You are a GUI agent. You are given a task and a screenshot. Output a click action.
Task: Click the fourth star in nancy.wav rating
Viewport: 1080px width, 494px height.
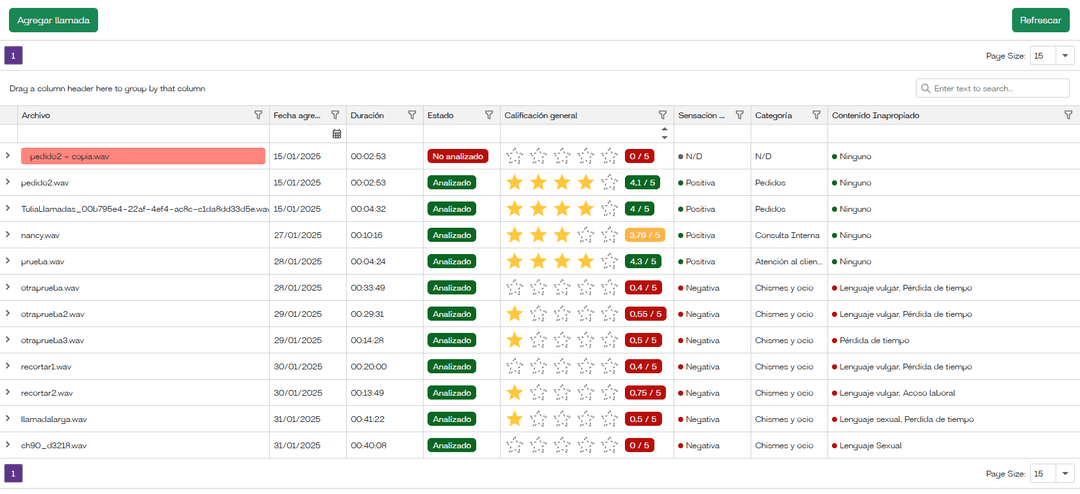tap(585, 235)
